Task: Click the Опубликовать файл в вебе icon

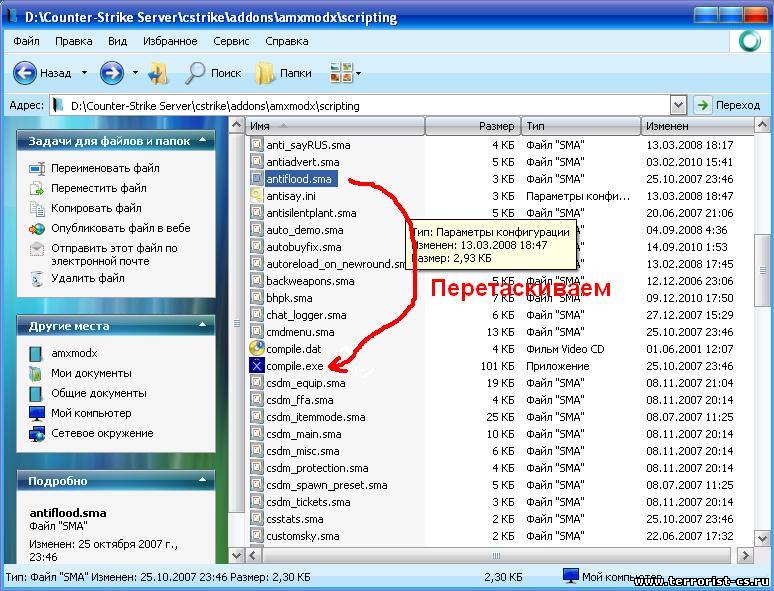Action: (37, 229)
